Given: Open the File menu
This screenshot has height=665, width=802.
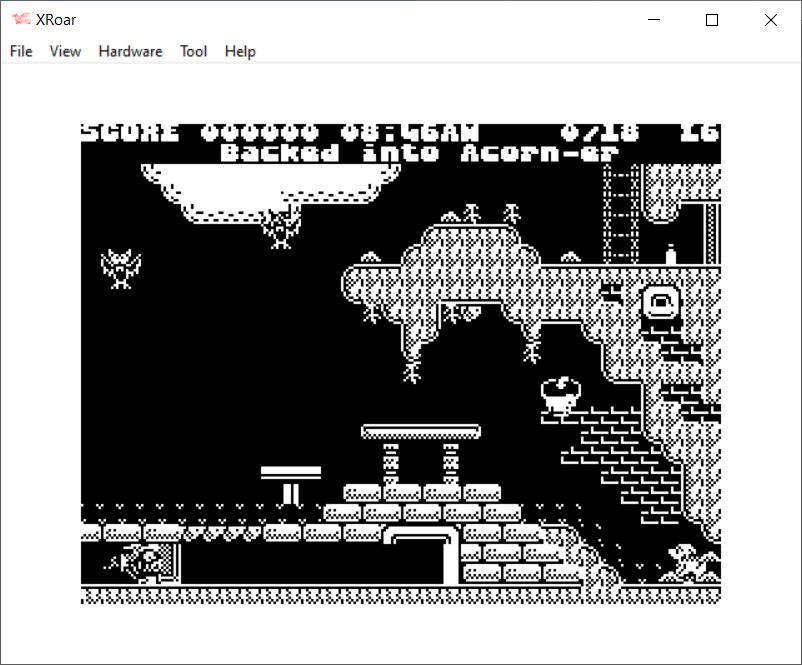Looking at the screenshot, I should coord(21,51).
